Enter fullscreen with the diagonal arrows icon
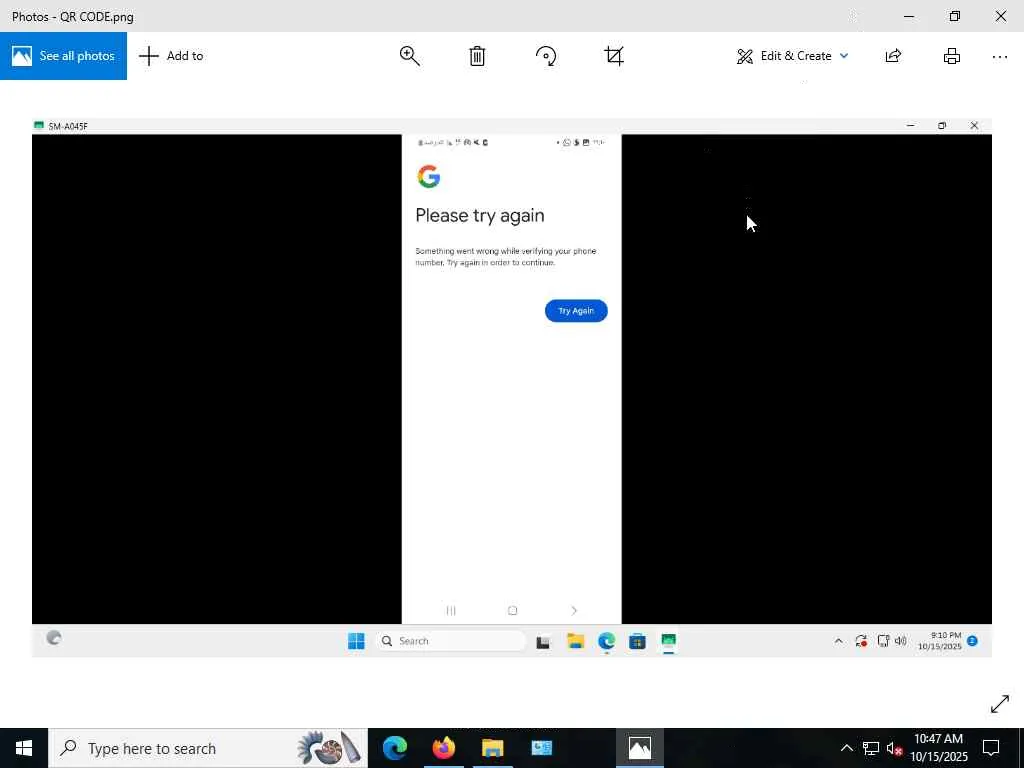Screen dimensions: 1024x768 999,704
